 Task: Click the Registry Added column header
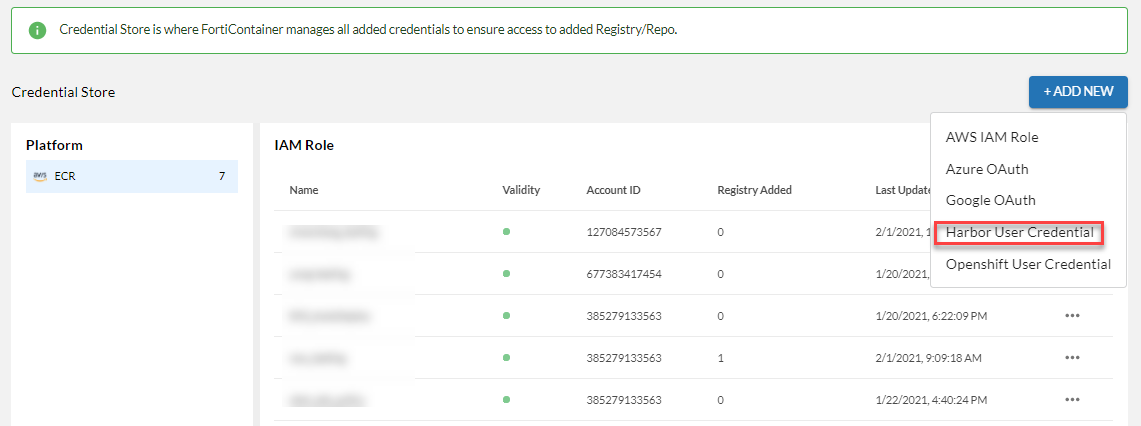tap(754, 190)
